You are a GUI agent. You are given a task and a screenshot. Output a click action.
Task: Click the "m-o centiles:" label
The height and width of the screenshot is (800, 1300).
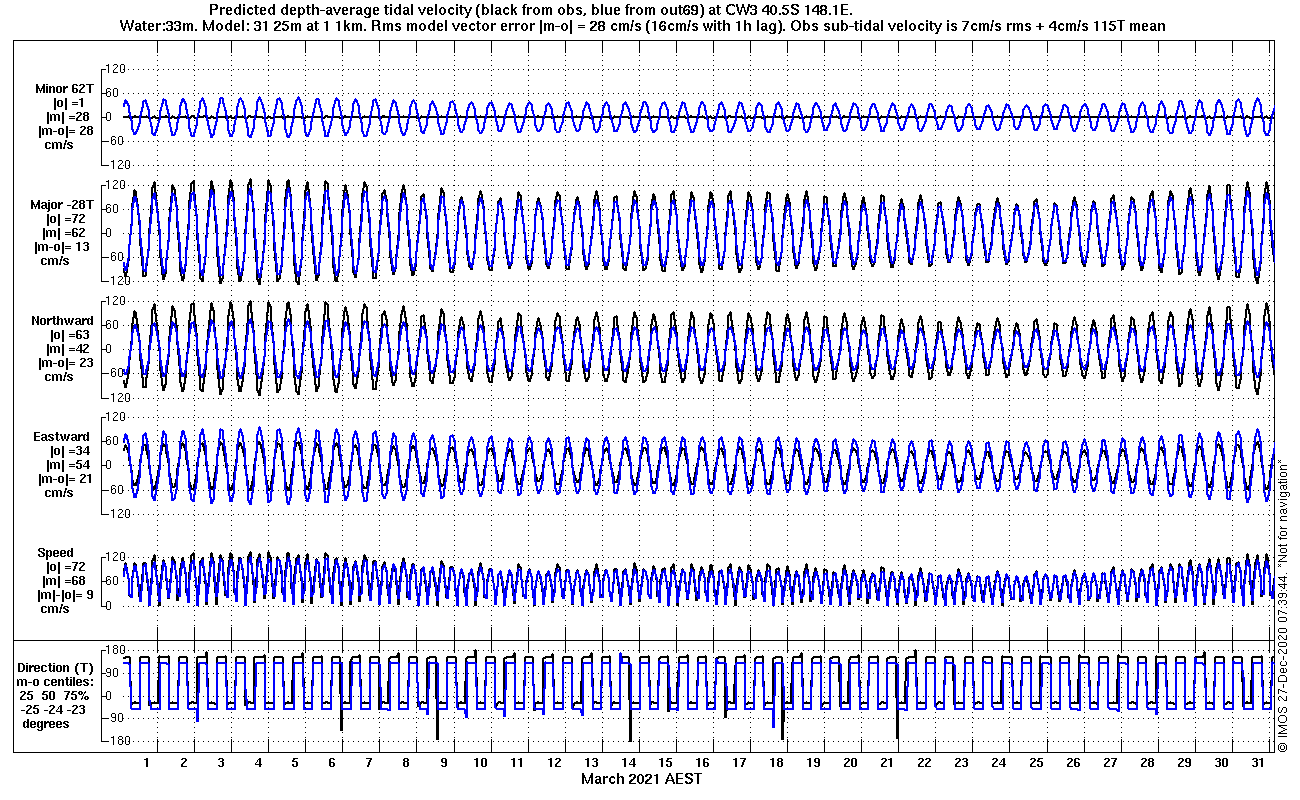click(56, 682)
